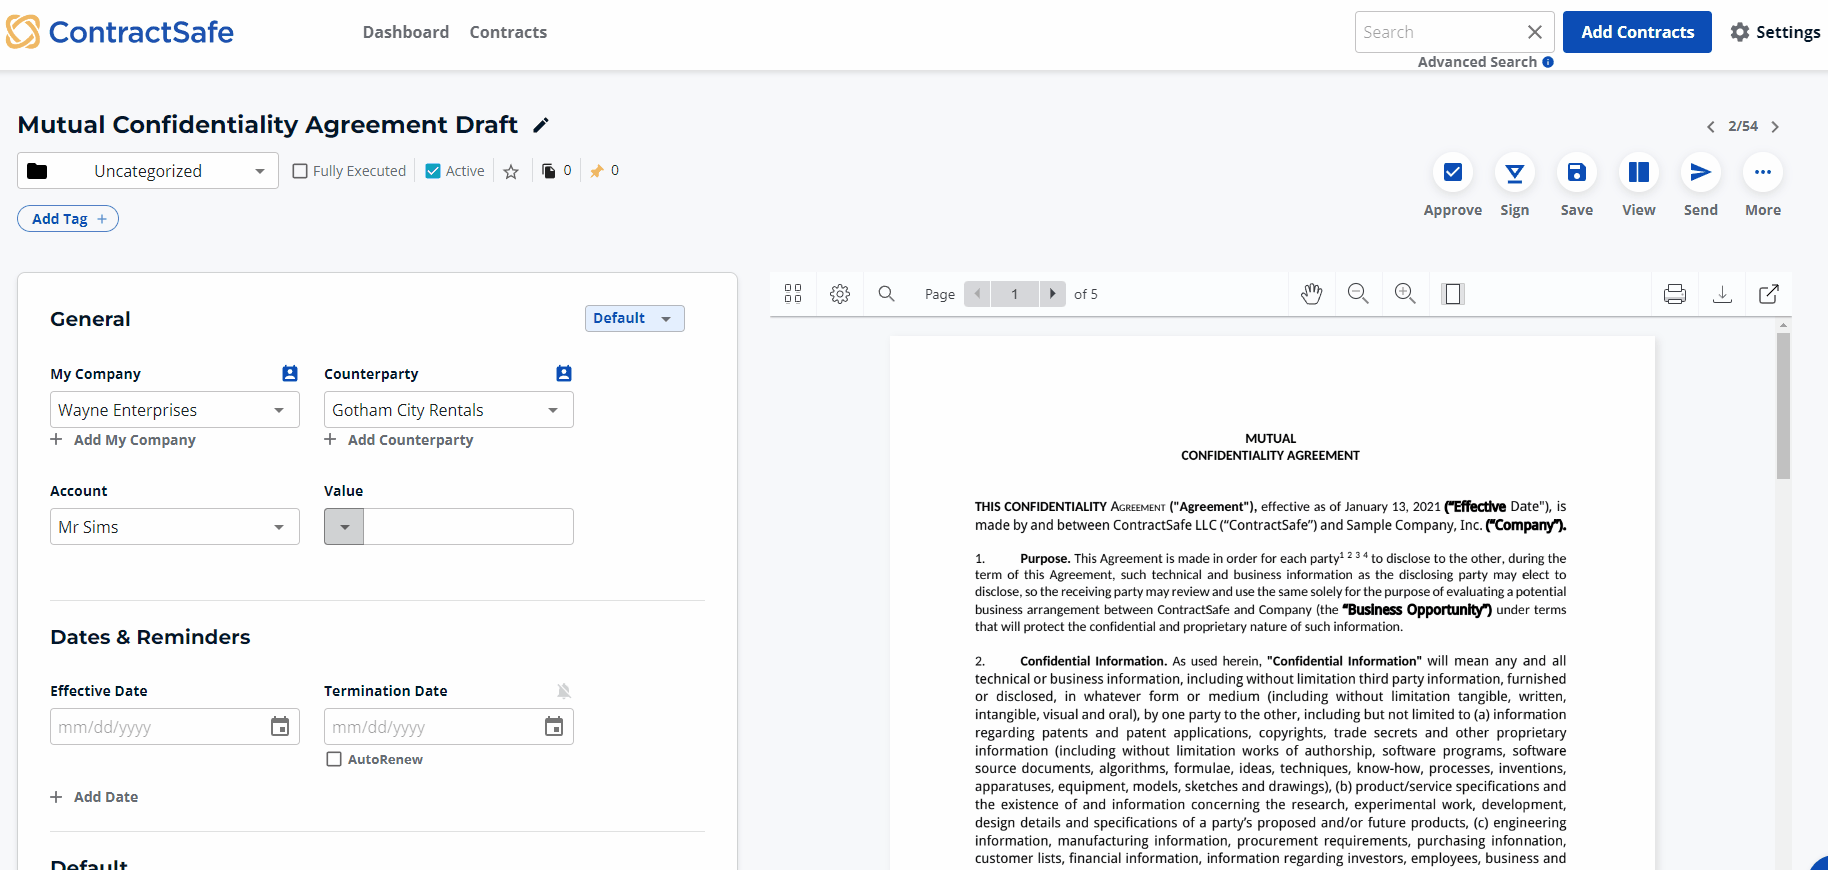
Task: Select the pan hand tool in viewer
Action: click(1311, 294)
